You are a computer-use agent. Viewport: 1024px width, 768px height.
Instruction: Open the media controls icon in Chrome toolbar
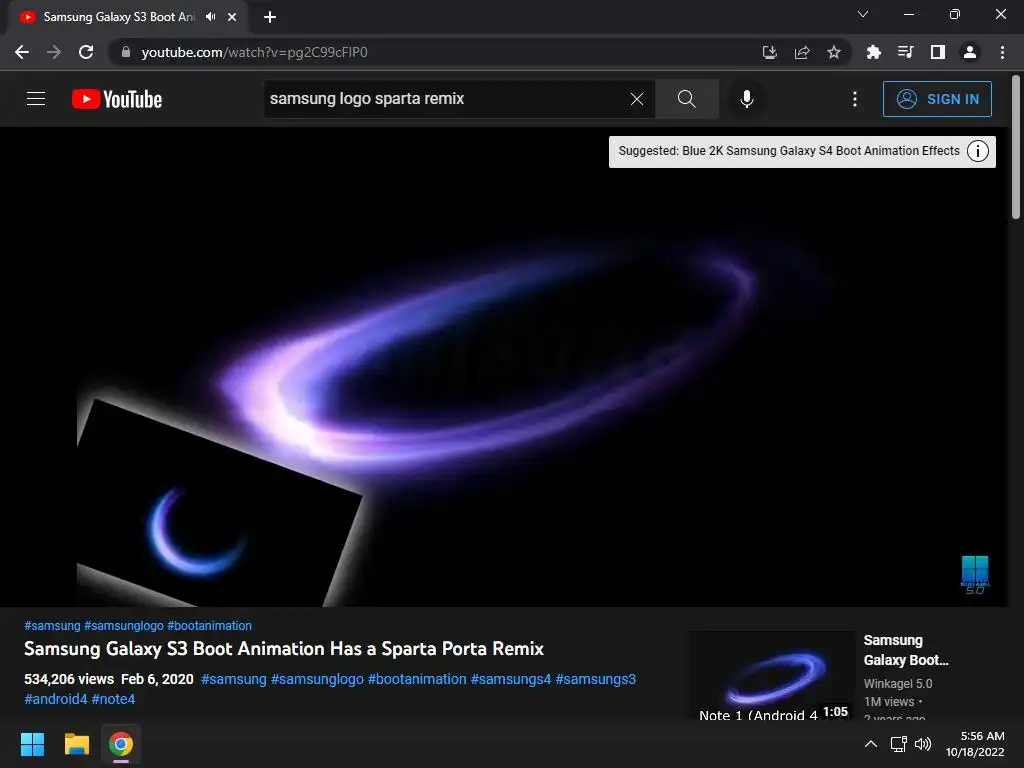905,52
